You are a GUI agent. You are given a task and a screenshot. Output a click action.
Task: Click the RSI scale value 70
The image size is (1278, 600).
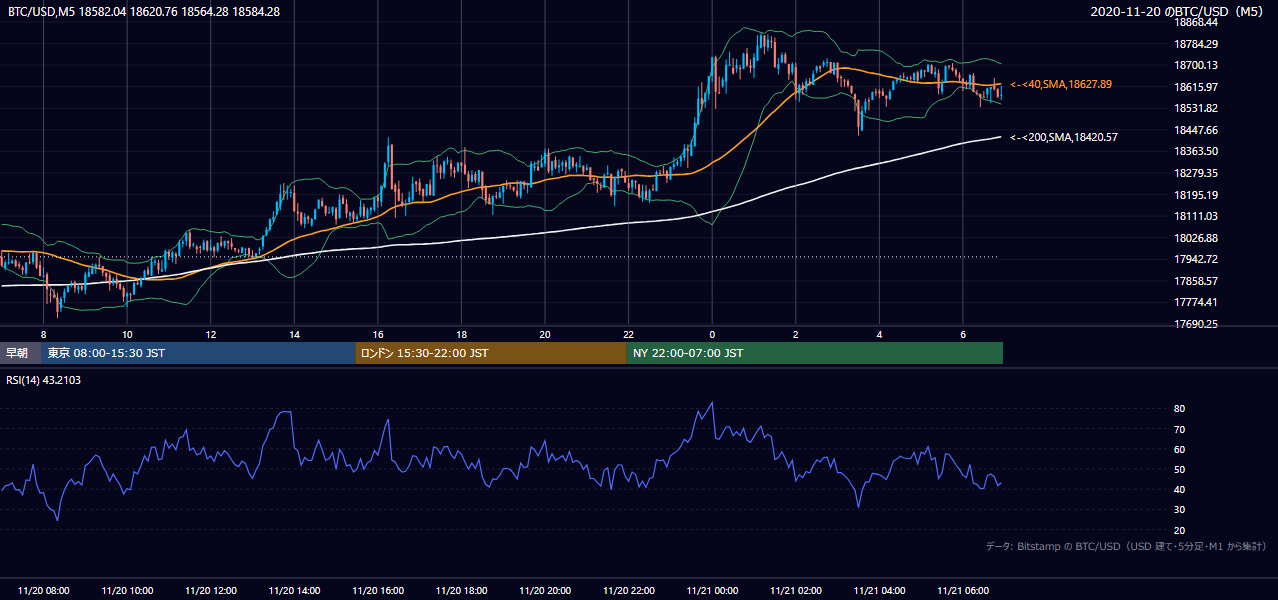click(1180, 429)
